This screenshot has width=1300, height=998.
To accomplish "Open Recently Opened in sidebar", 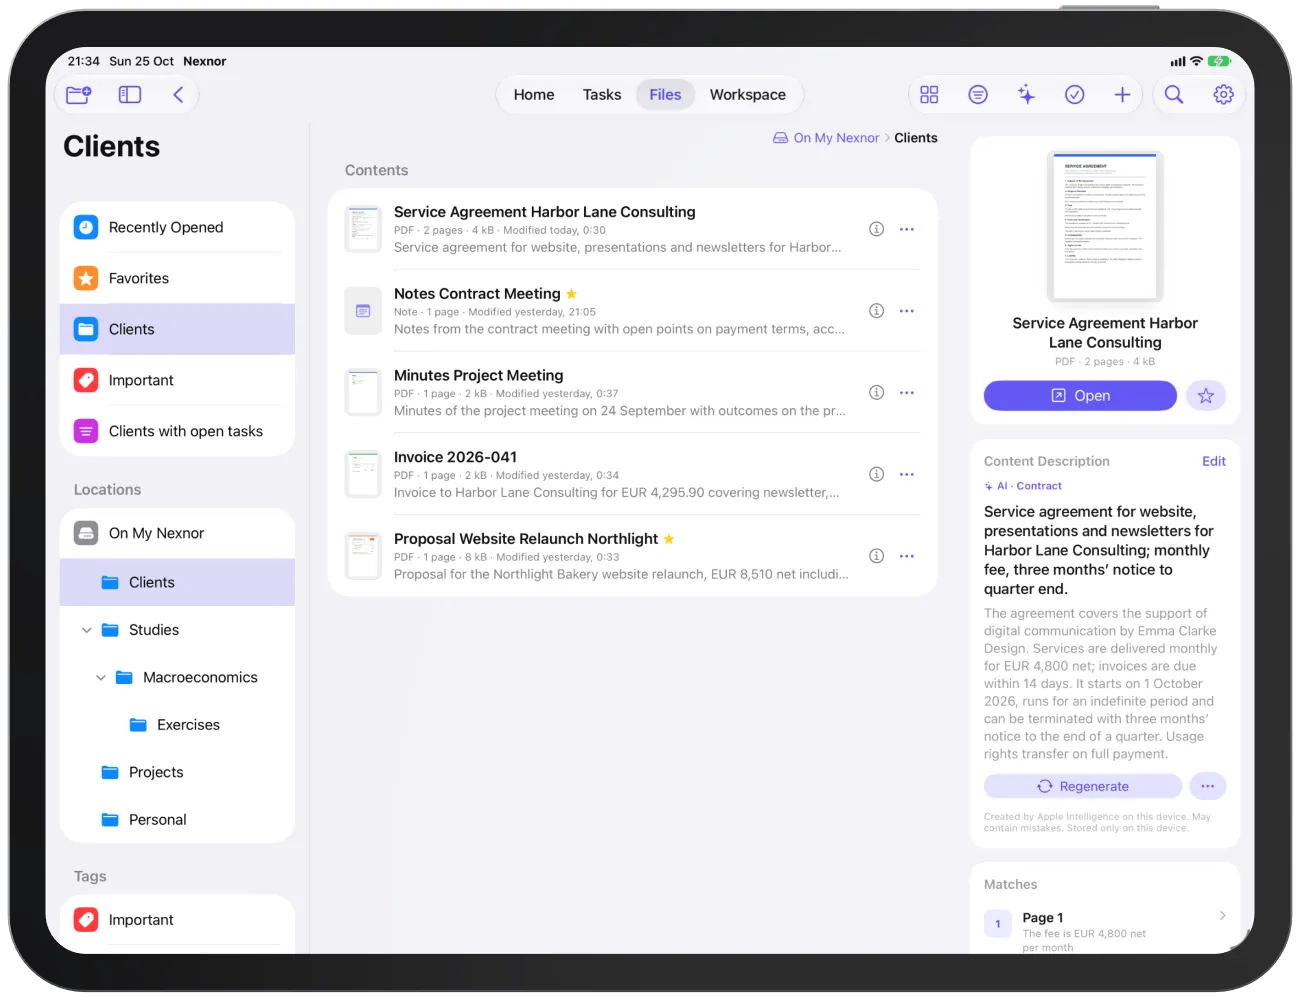I will tap(178, 228).
